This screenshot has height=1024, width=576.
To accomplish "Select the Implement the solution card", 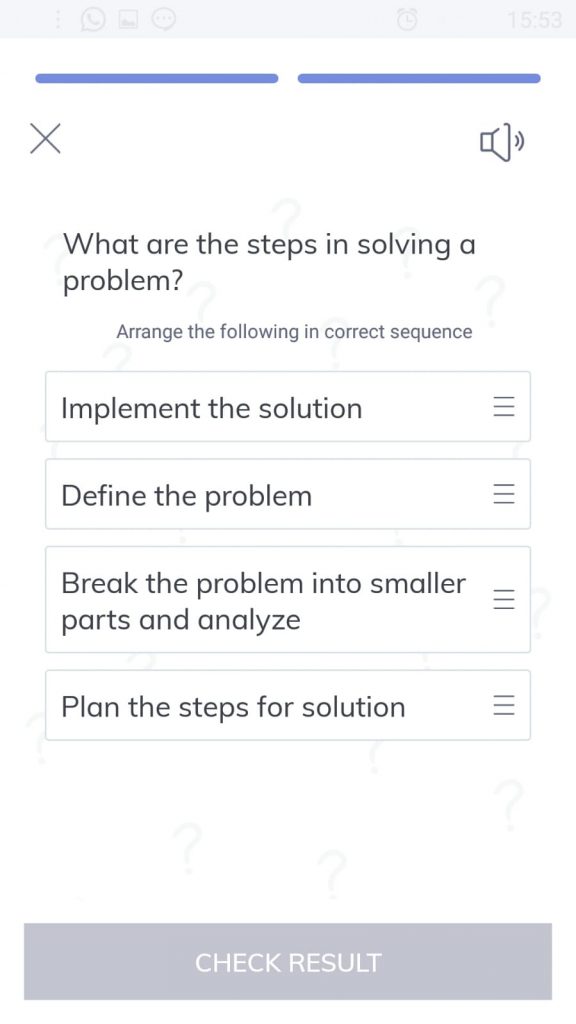I will click(x=288, y=406).
